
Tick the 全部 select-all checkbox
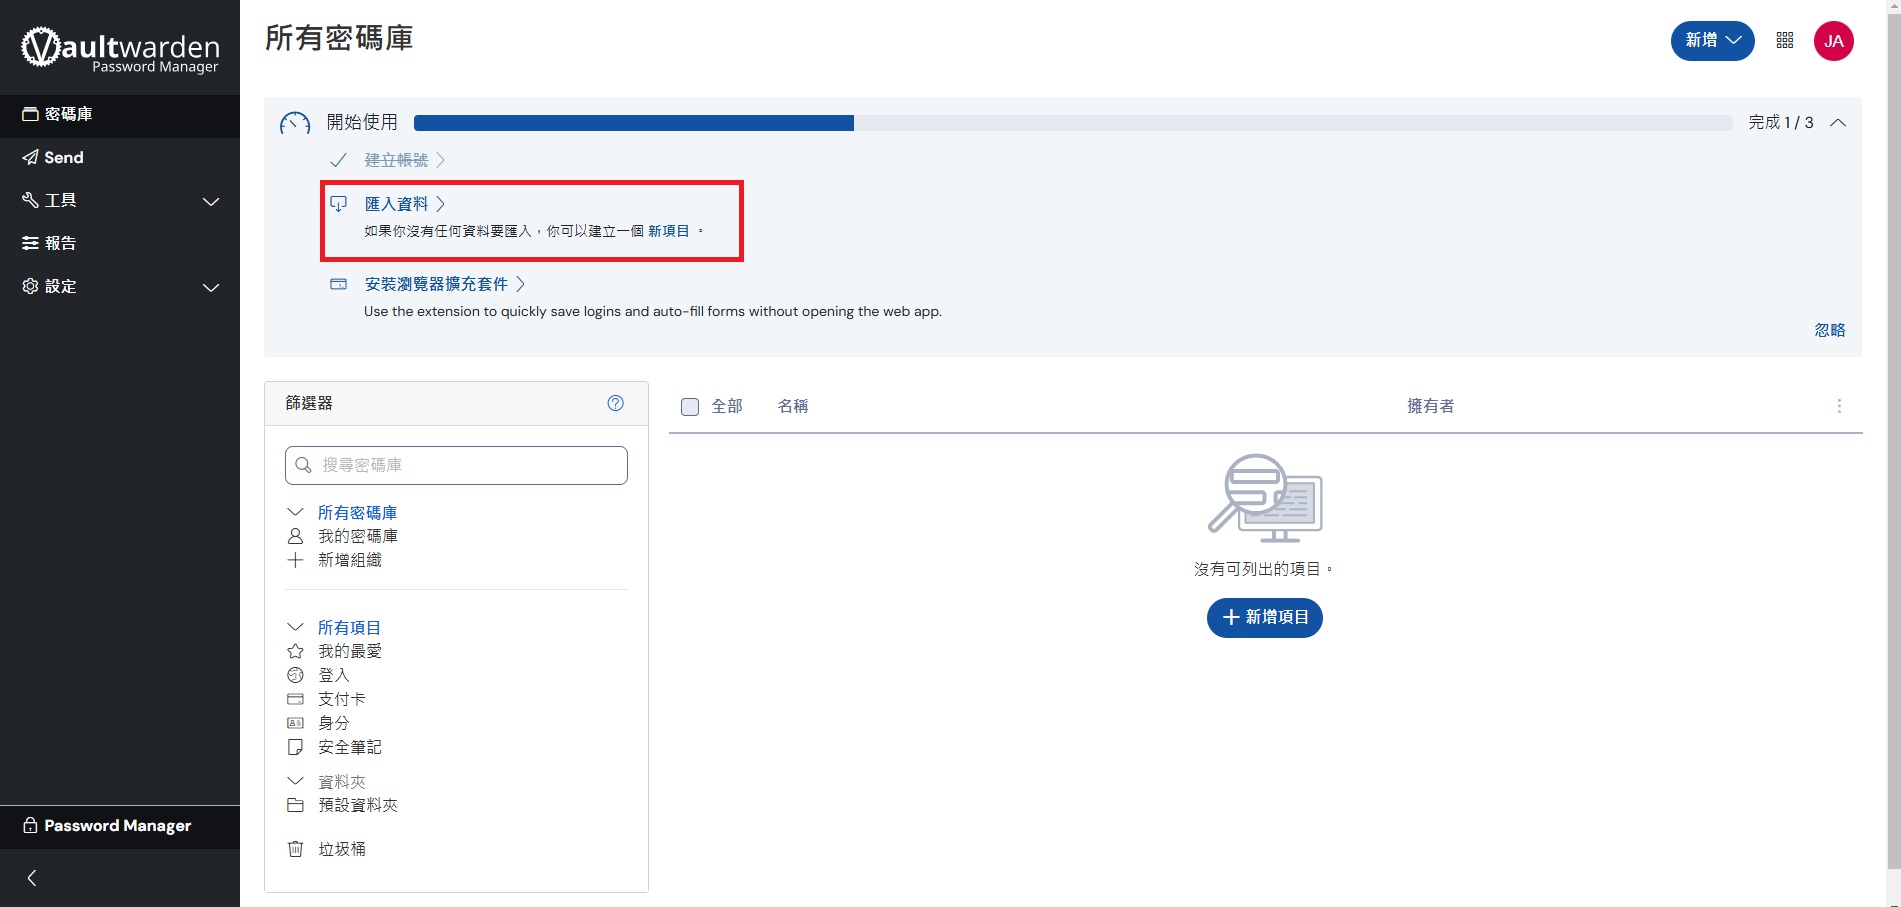(690, 407)
